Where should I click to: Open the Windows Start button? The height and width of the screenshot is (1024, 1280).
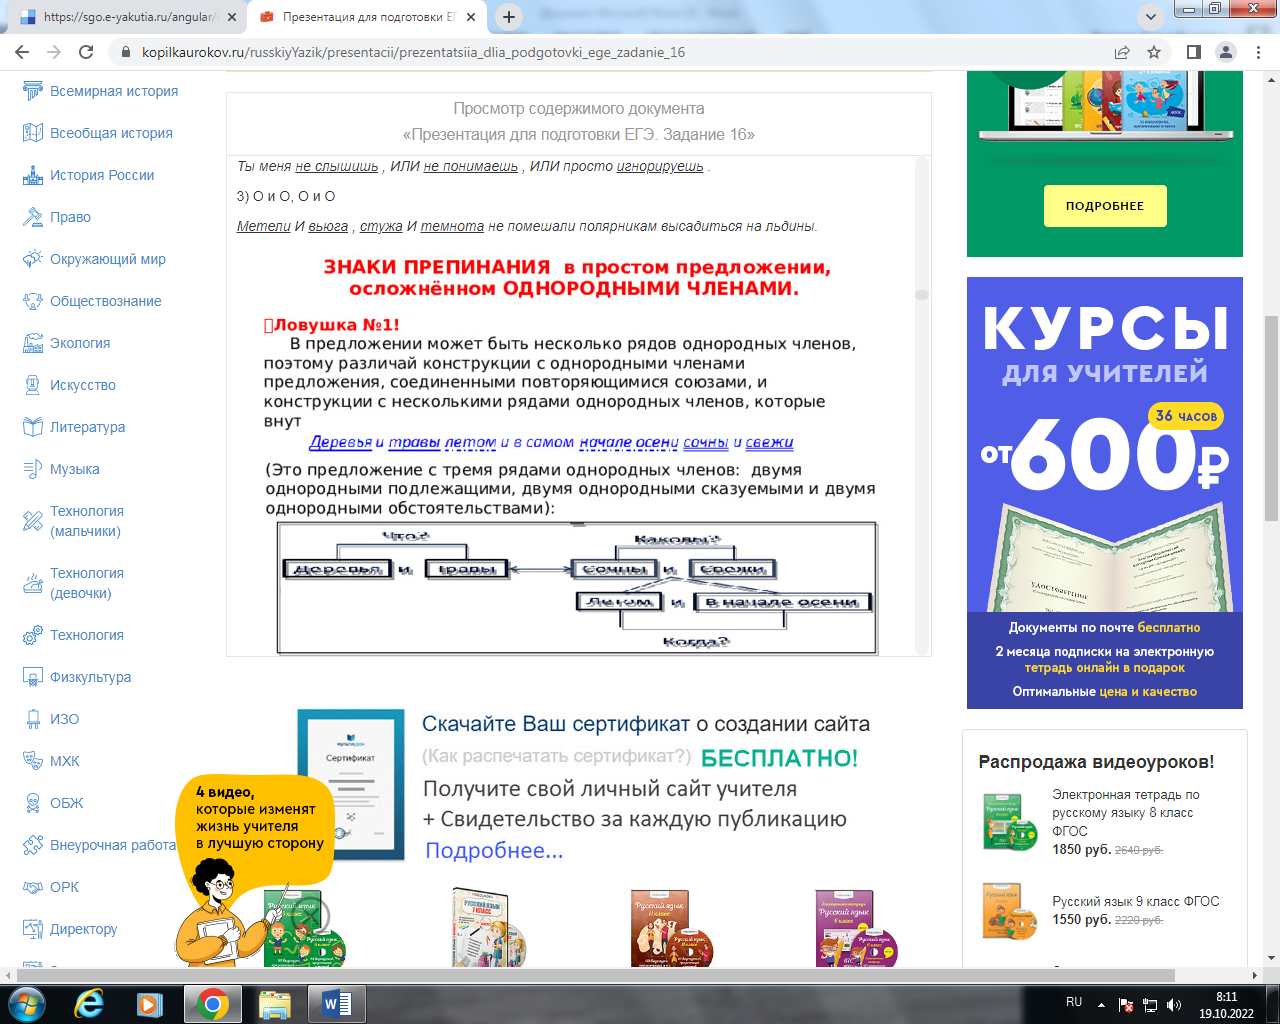[27, 1003]
